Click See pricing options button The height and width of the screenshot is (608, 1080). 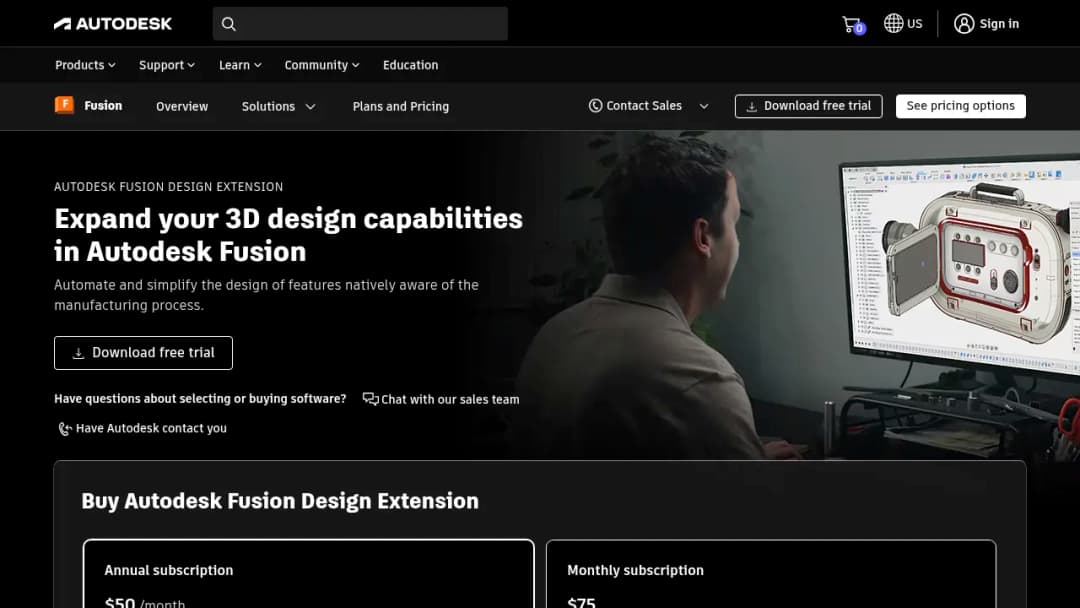[961, 106]
